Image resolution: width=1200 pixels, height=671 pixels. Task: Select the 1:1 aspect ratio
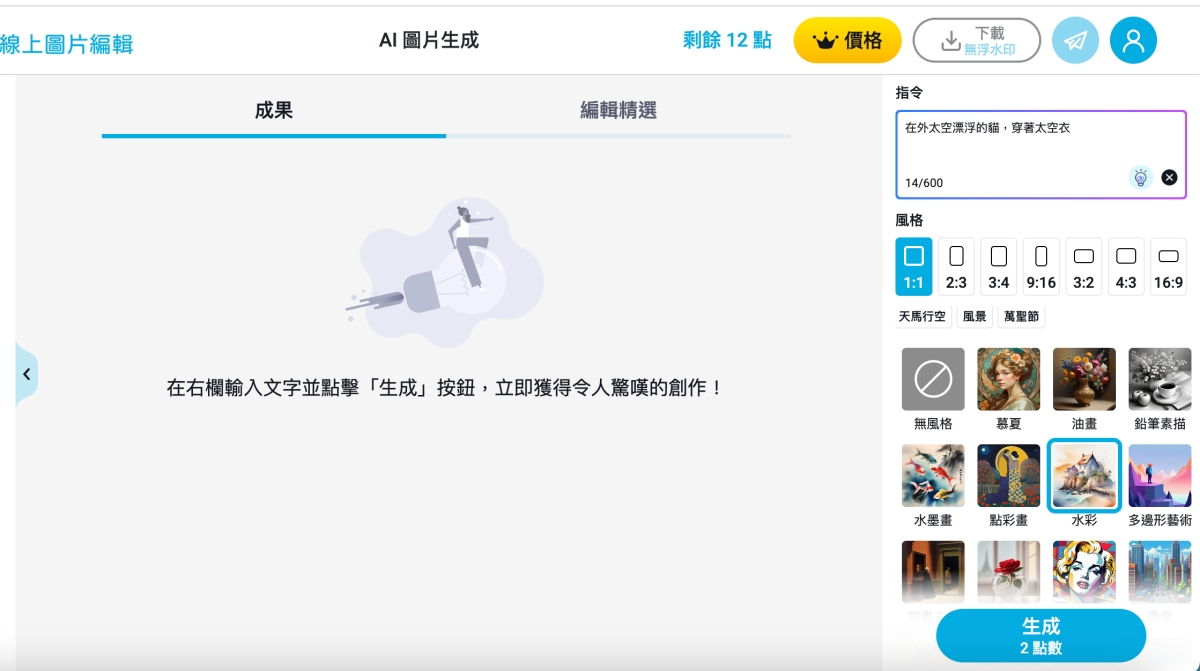click(x=914, y=267)
